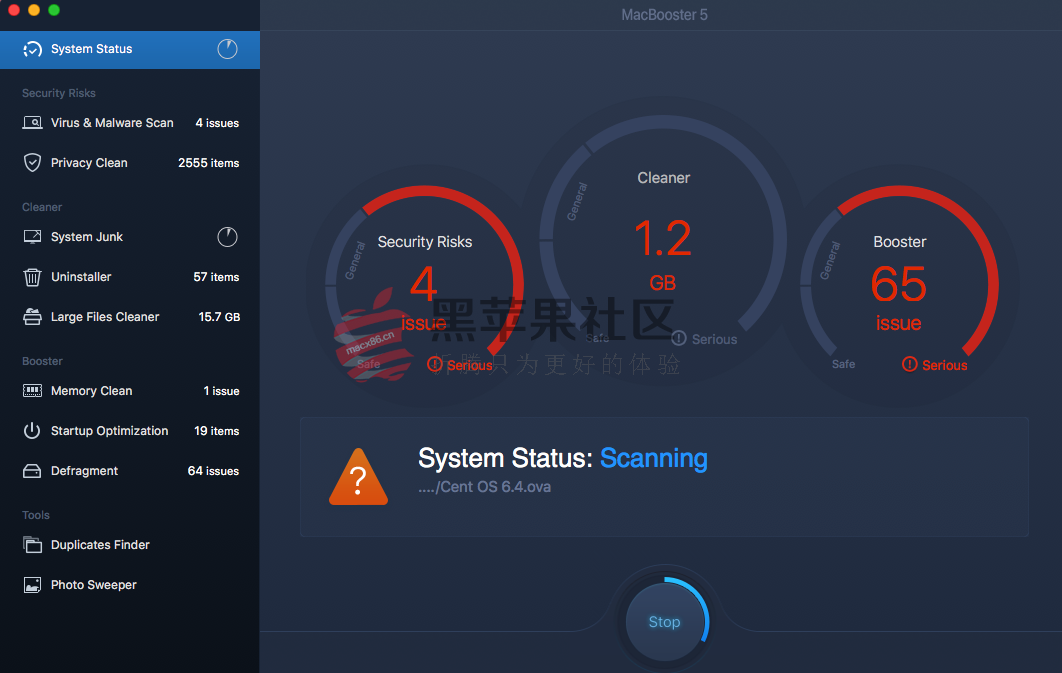Open the Defragment tool

coord(130,471)
